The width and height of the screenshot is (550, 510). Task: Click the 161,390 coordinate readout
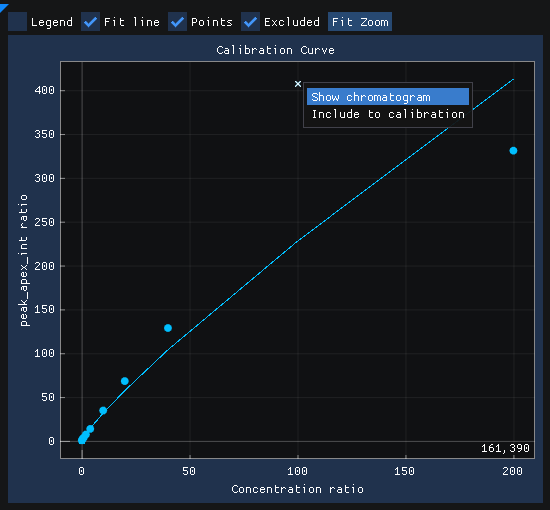(505, 448)
